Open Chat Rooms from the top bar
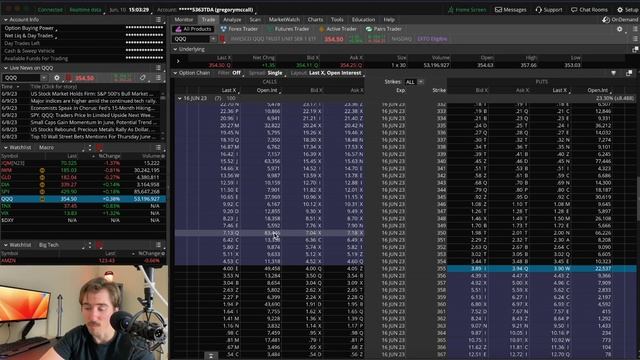This screenshot has height=360, width=640. point(589,10)
